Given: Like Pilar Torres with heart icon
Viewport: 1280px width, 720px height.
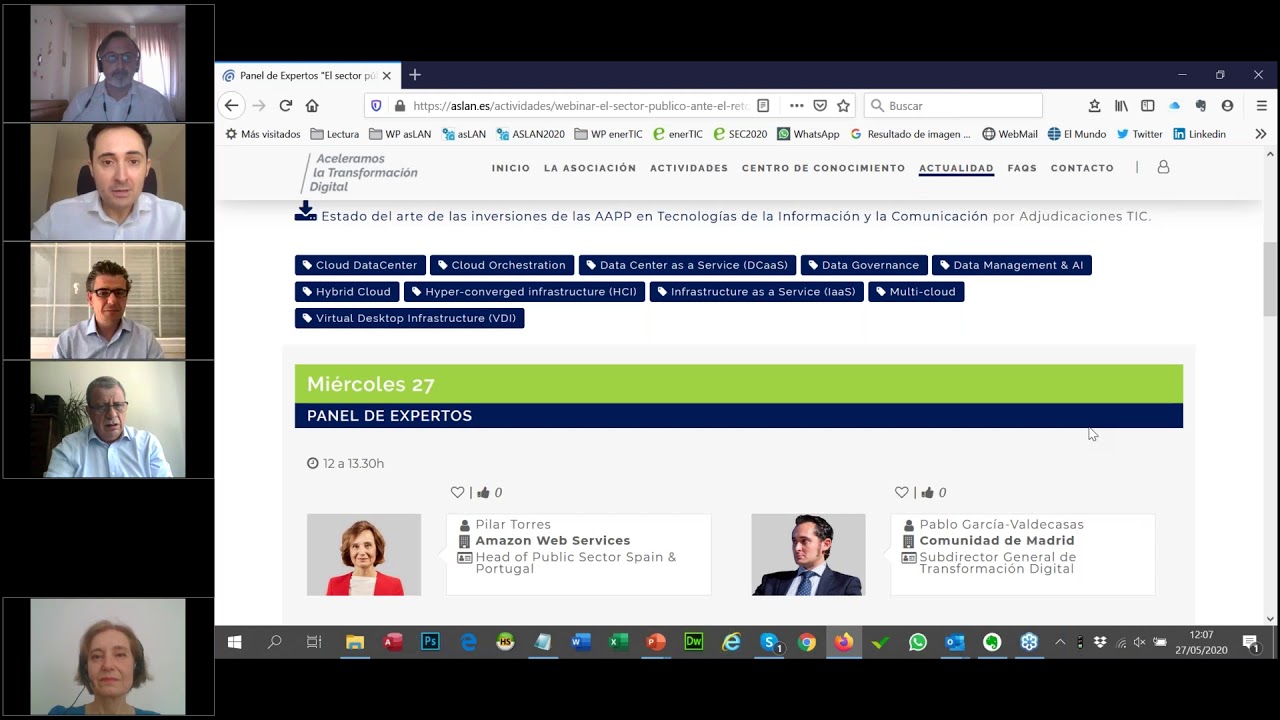Looking at the screenshot, I should [x=458, y=492].
